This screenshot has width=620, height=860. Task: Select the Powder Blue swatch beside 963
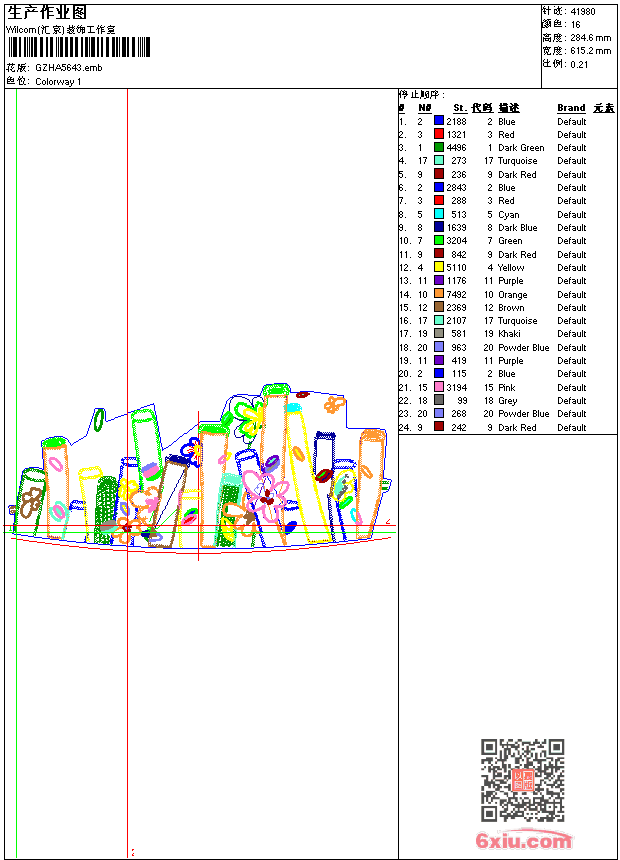(x=439, y=347)
